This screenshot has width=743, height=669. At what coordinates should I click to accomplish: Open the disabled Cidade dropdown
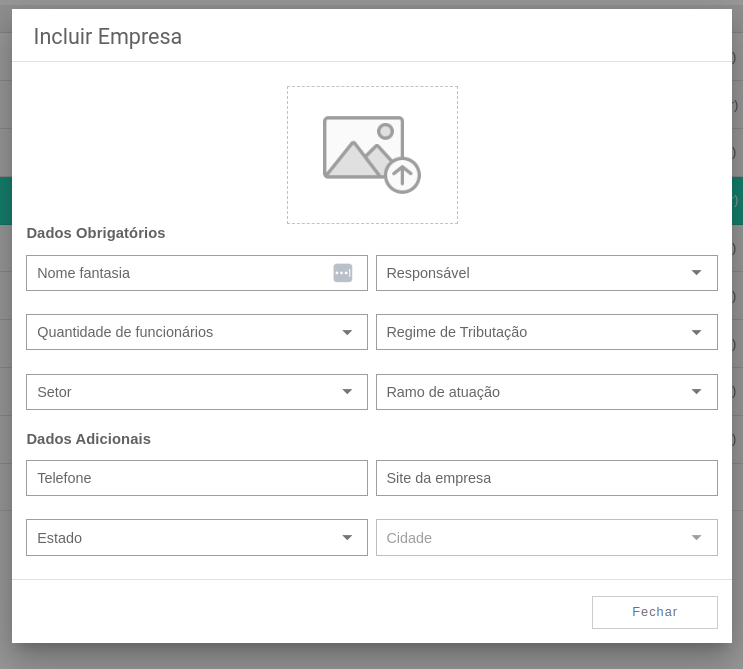[547, 537]
